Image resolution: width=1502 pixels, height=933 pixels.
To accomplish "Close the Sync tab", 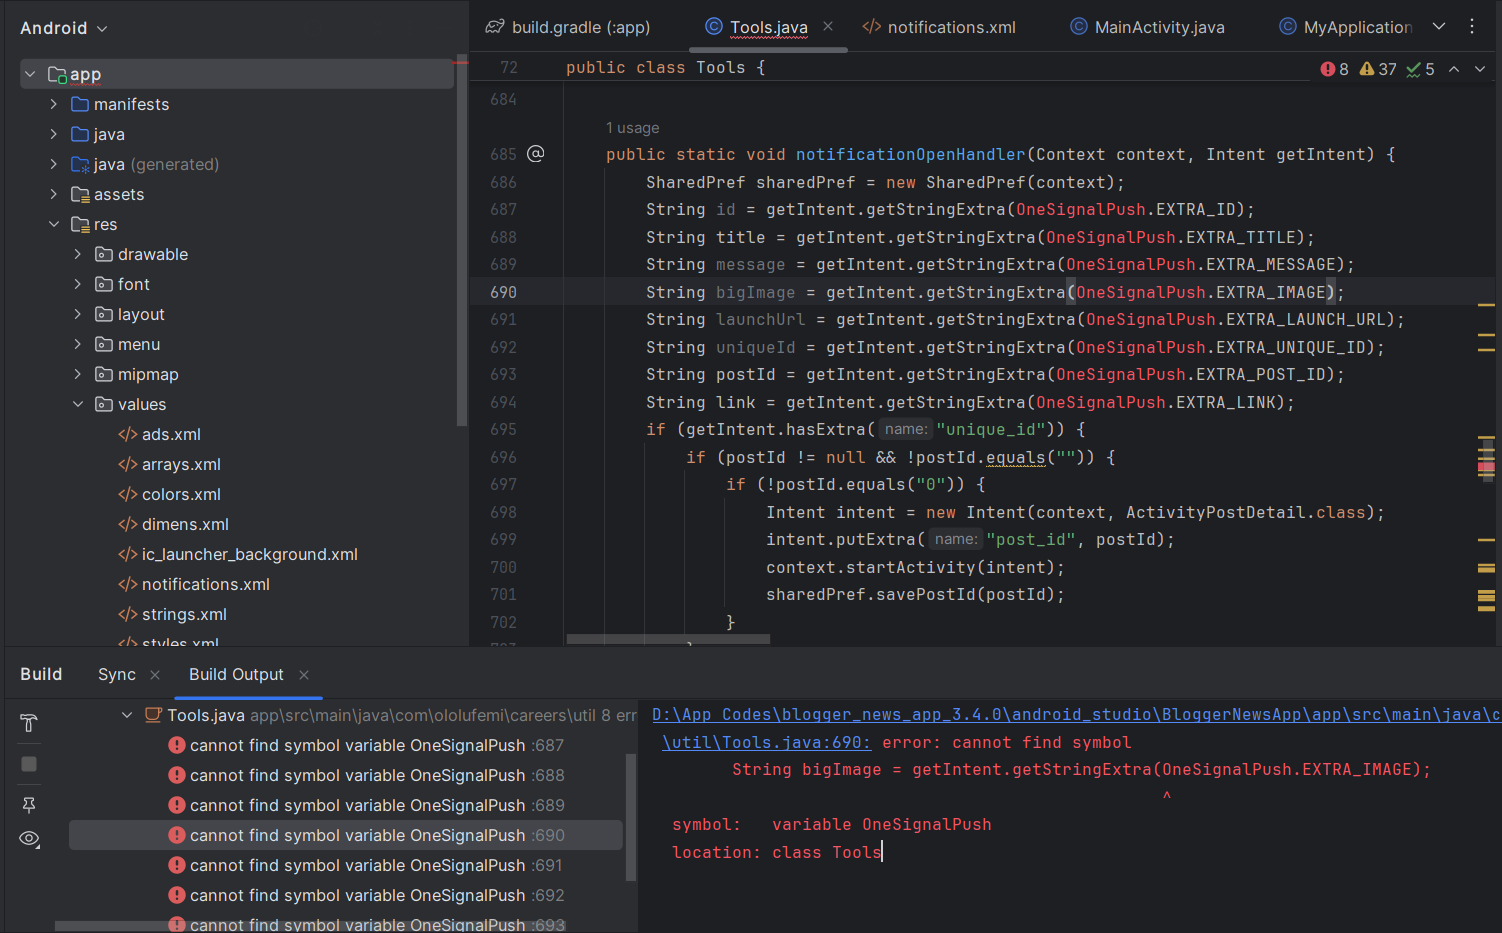I will coord(155,675).
